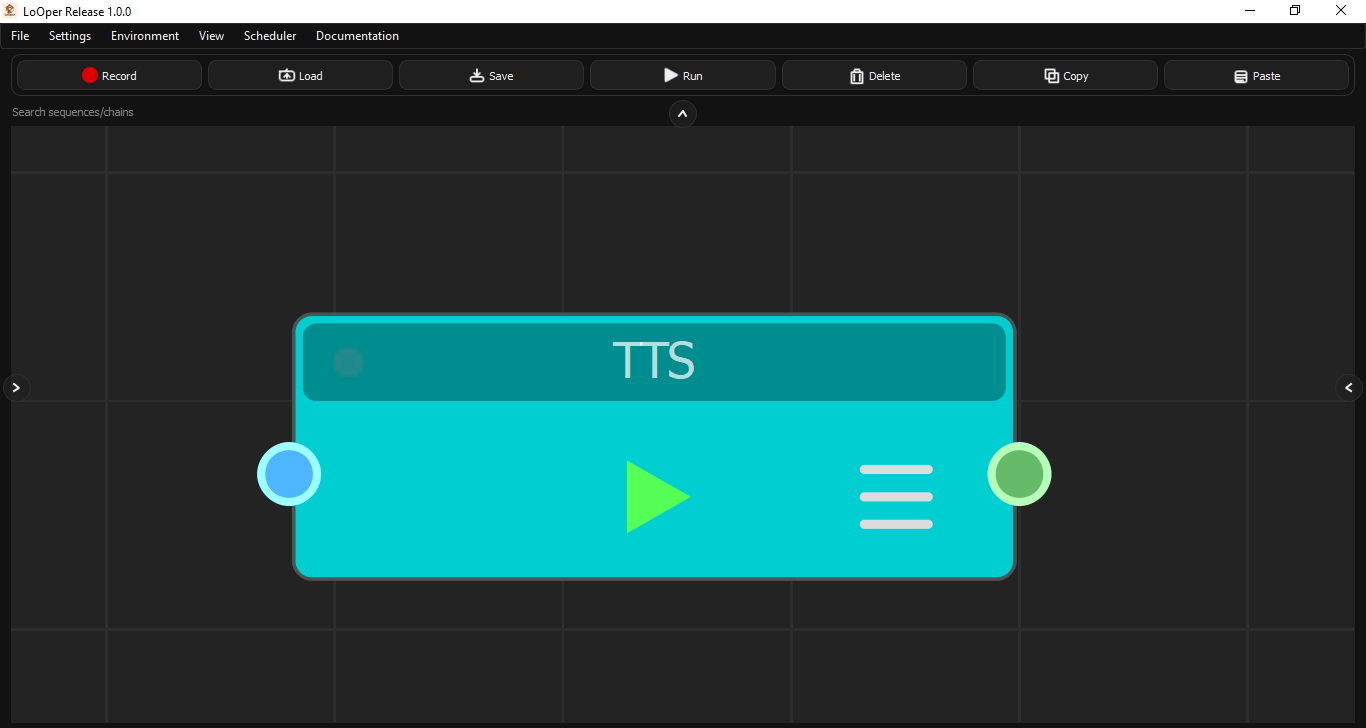The height and width of the screenshot is (728, 1366).
Task: Open the Documentation menu item
Action: pos(357,35)
